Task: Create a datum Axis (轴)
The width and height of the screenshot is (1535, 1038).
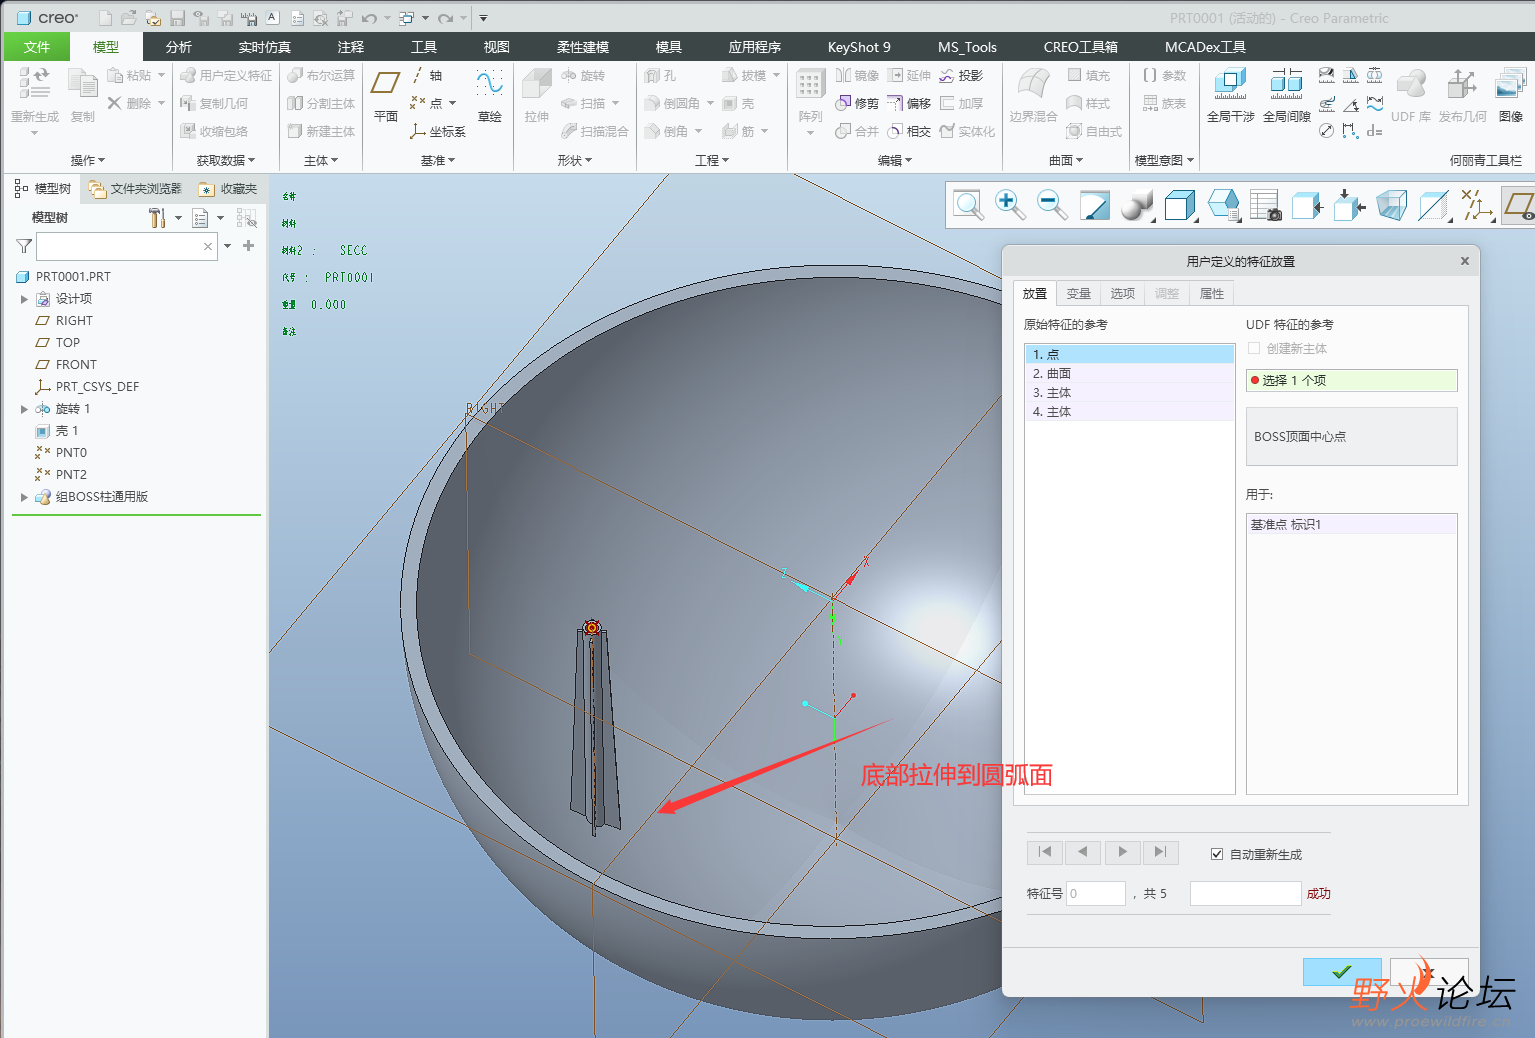Action: [x=427, y=76]
